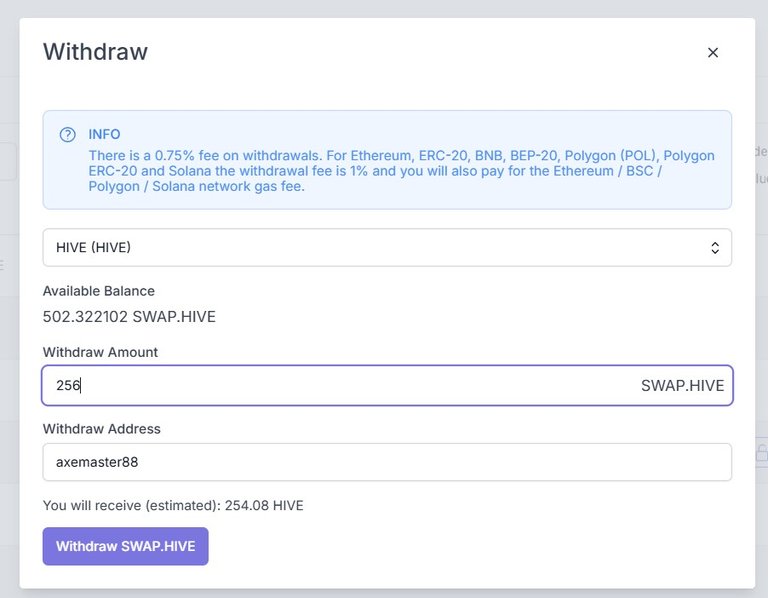Click the Withdraw Address label
The image size is (768, 598).
[102, 429]
